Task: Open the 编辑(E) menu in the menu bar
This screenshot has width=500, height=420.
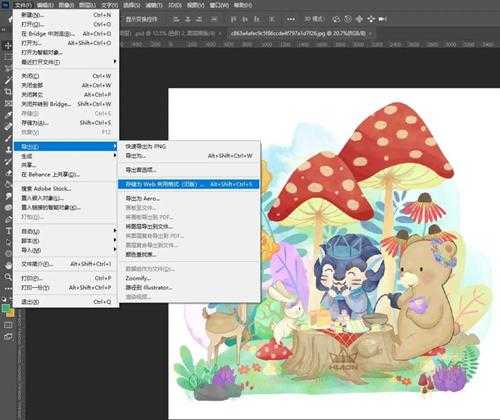Action: [45, 5]
